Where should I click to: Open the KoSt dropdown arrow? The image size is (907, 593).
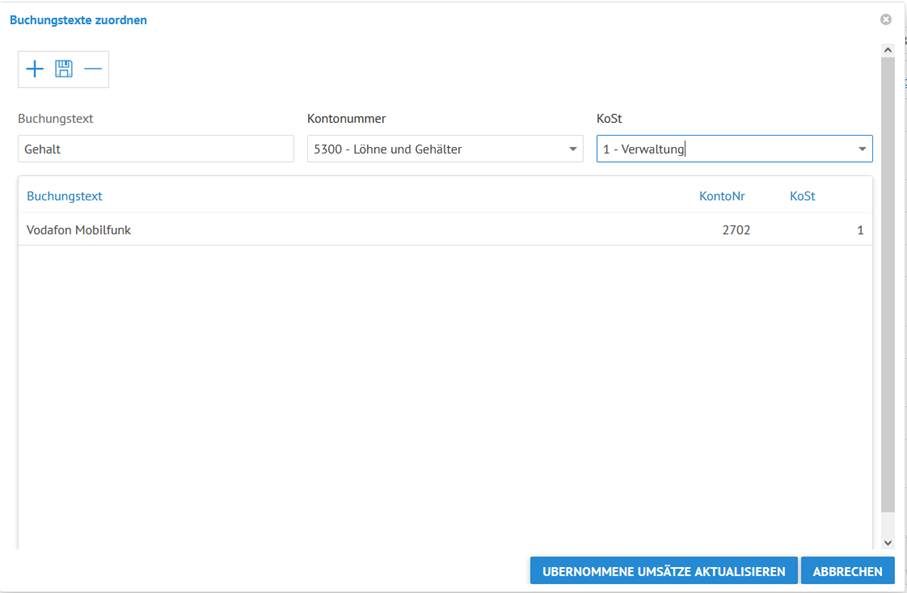[862, 149]
